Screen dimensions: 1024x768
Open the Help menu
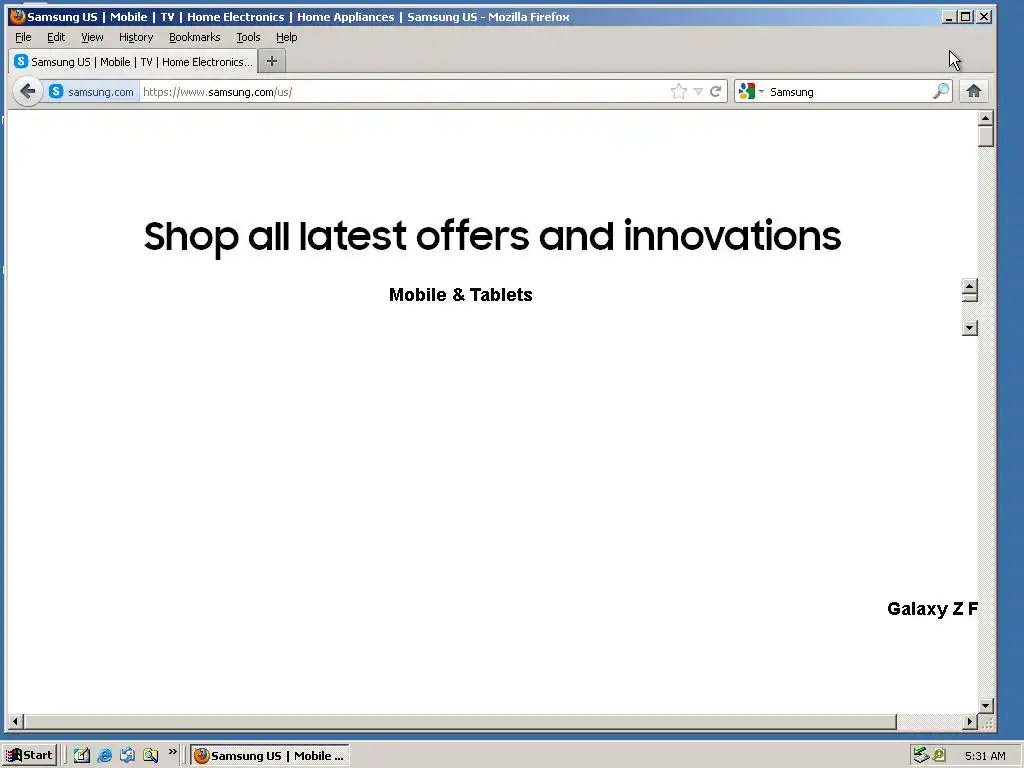tap(287, 37)
